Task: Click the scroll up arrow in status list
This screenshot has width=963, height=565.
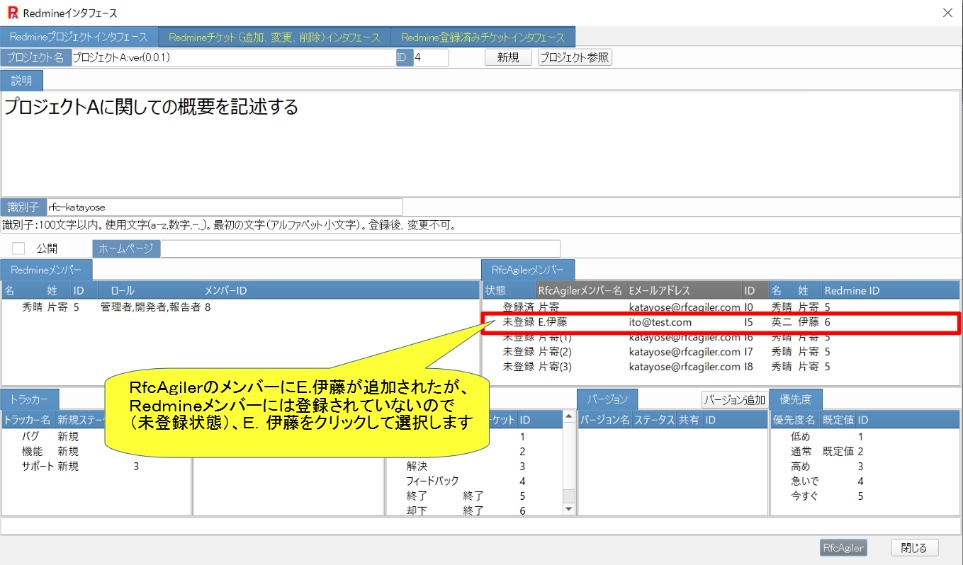Action: click(569, 417)
